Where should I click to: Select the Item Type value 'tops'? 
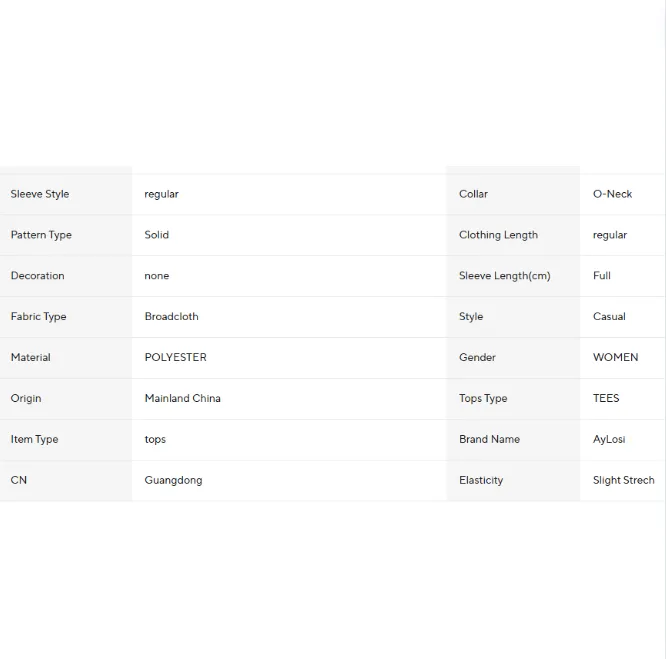[x=155, y=439]
